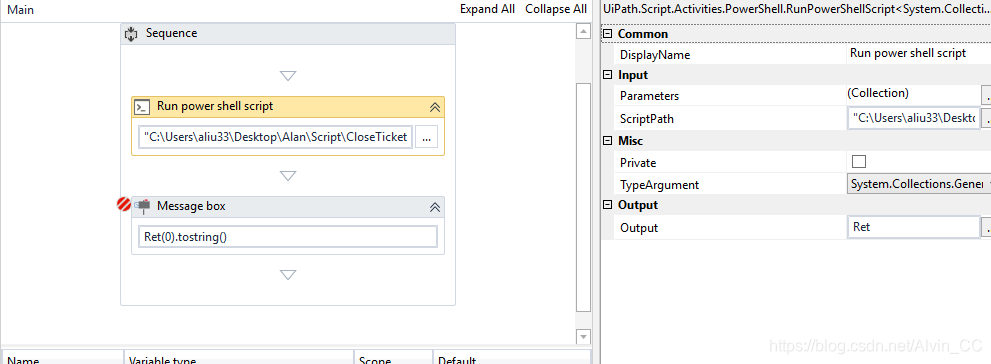Open the Output expression editor button

coord(986,228)
